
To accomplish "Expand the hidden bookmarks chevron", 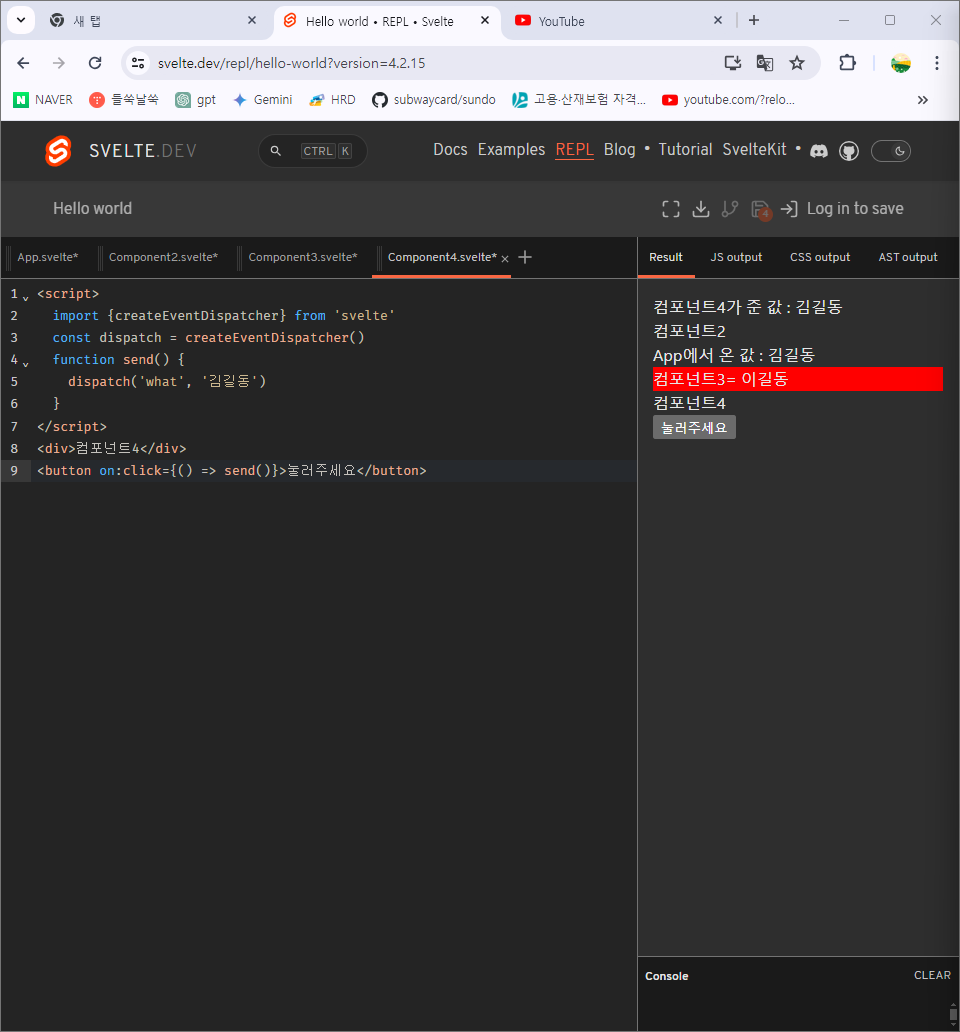I will [922, 100].
